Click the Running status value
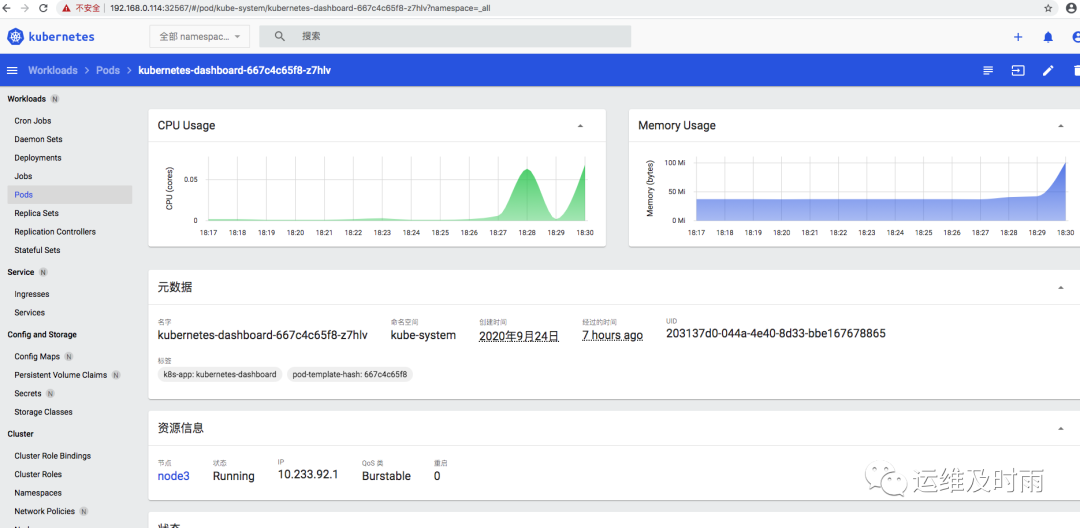 (x=233, y=476)
